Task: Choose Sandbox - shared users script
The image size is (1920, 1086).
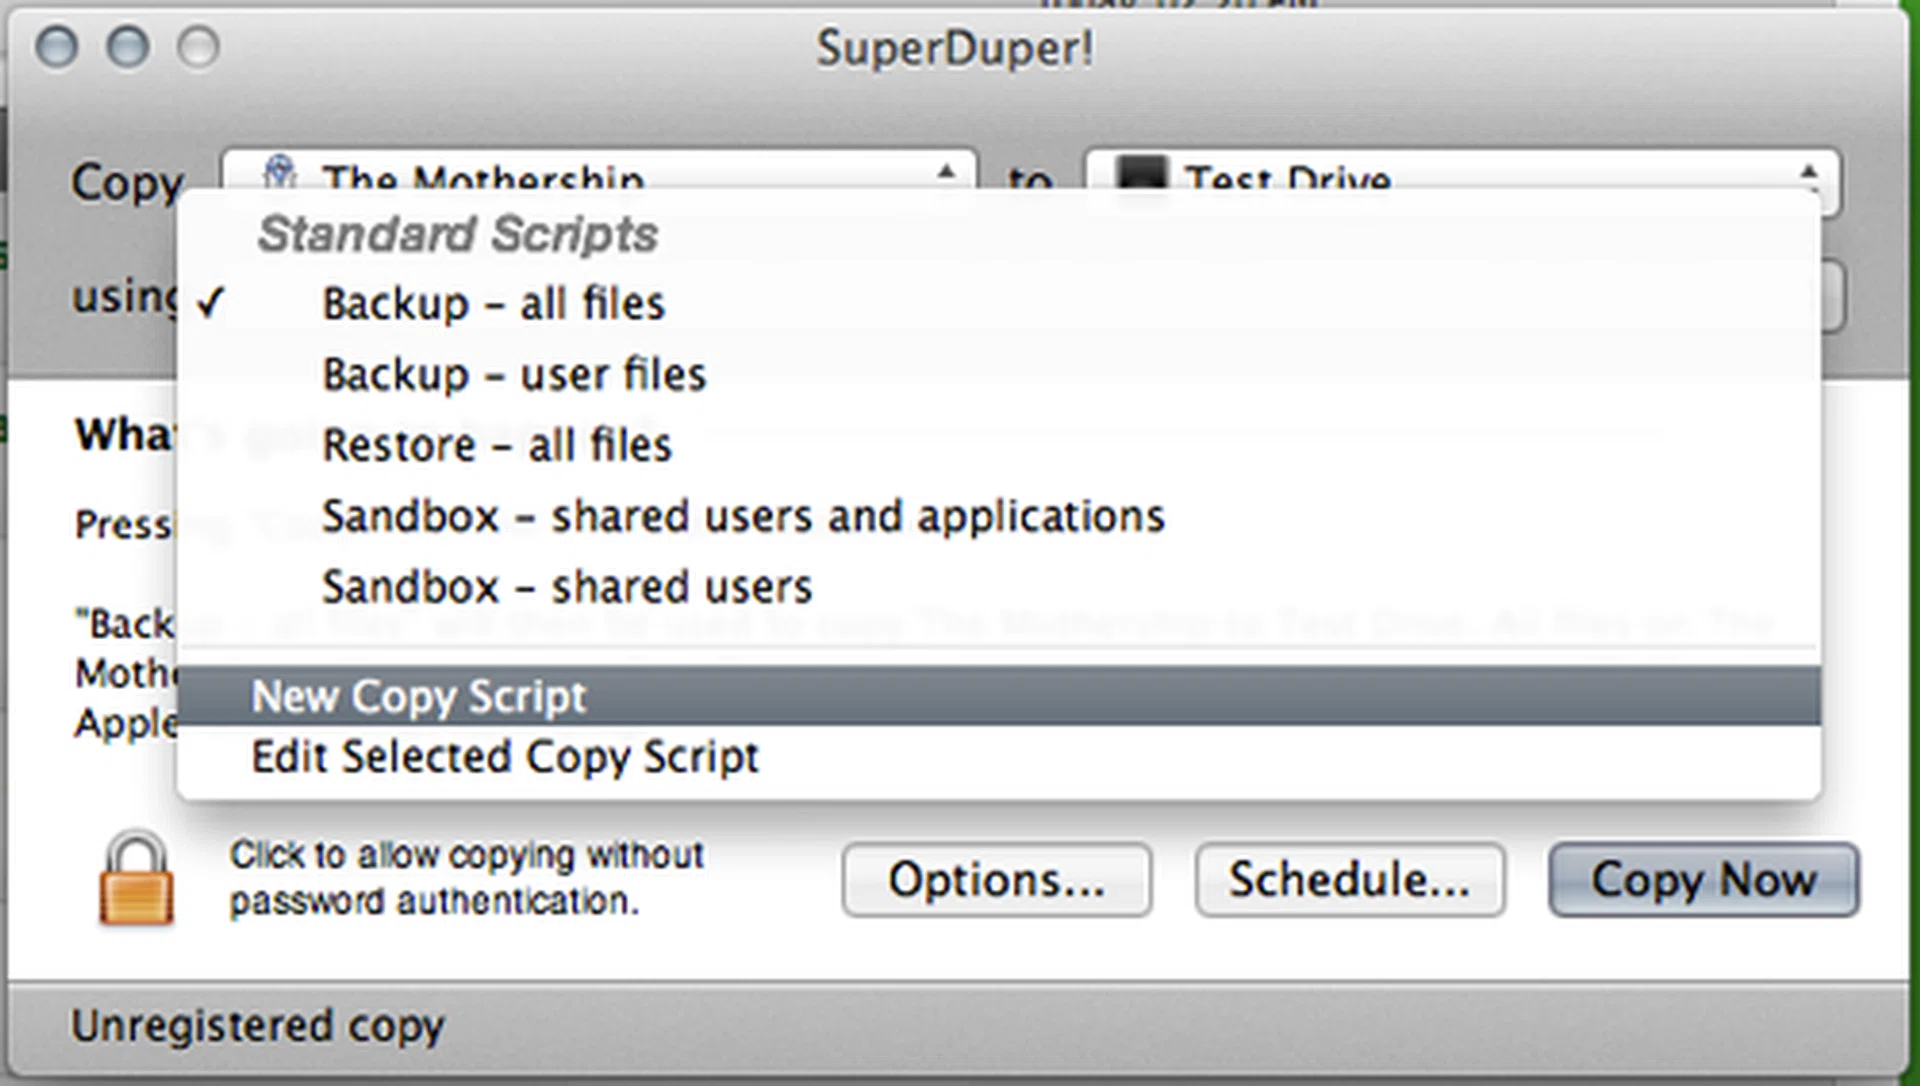Action: coord(566,587)
